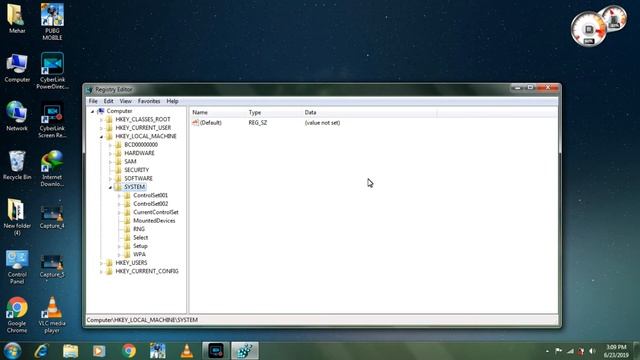The image size is (640, 360).
Task: Click the Show desktop button
Action: click(x=636, y=351)
